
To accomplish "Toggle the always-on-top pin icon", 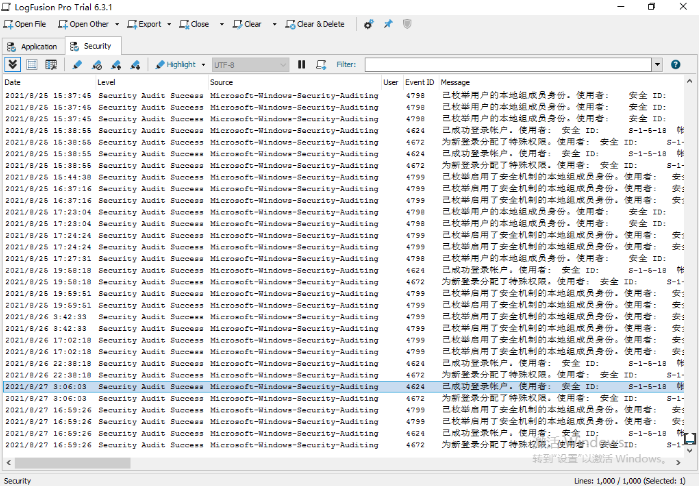I will click(x=388, y=24).
